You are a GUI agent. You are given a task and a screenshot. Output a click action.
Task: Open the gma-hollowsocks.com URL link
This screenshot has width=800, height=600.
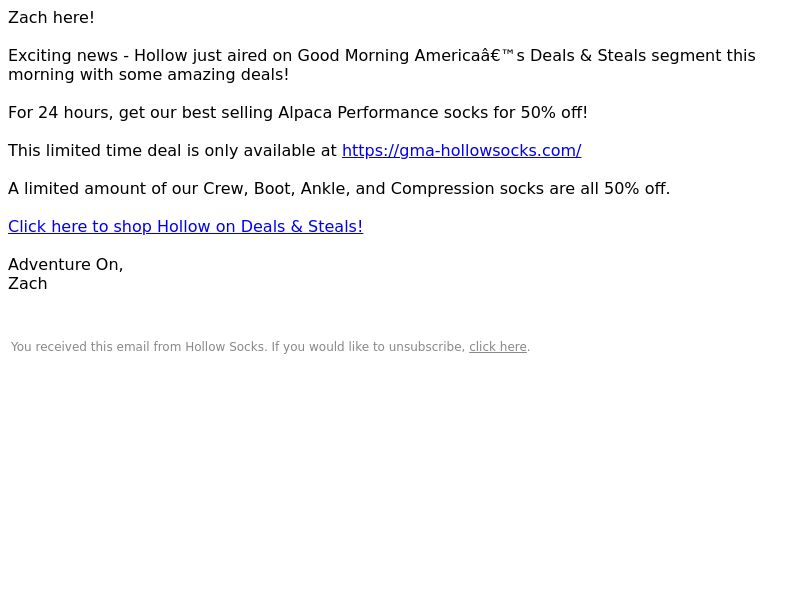click(461, 151)
